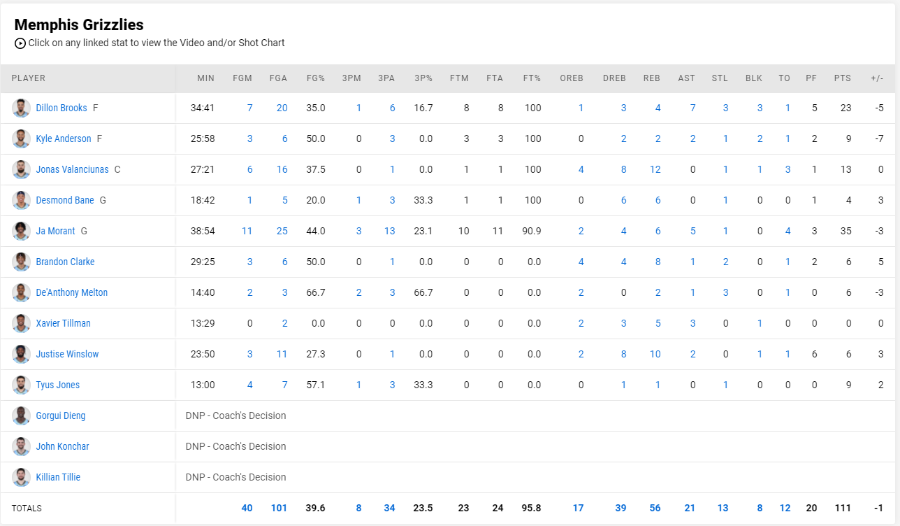This screenshot has width=900, height=526.
Task: Open Kyle Anderson's player page
Action: 63,138
